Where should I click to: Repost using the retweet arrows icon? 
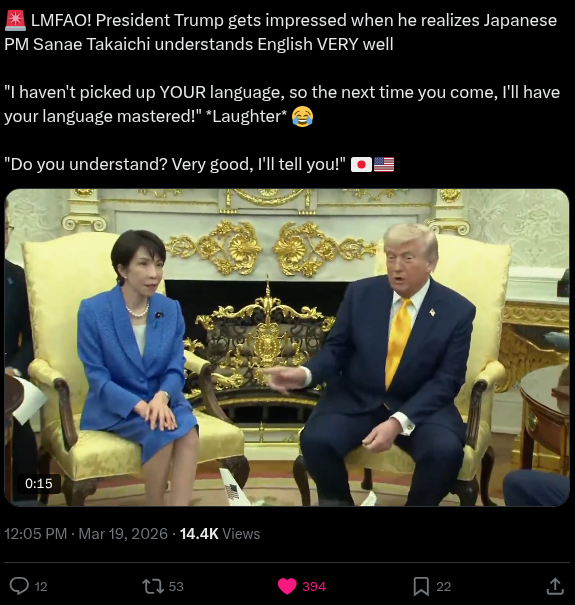click(153, 586)
